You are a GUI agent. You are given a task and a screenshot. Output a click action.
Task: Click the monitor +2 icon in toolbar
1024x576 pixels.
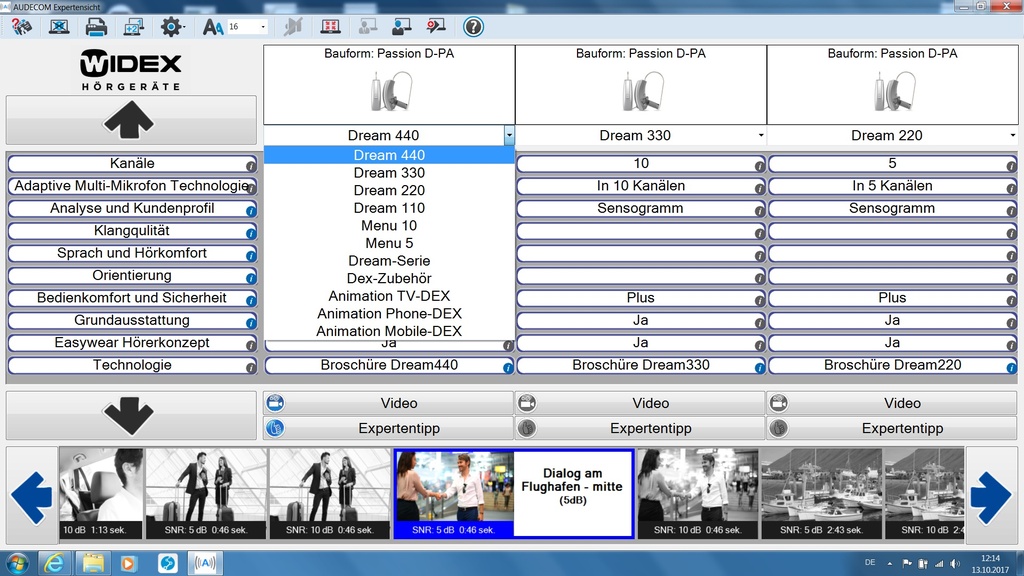point(133,27)
